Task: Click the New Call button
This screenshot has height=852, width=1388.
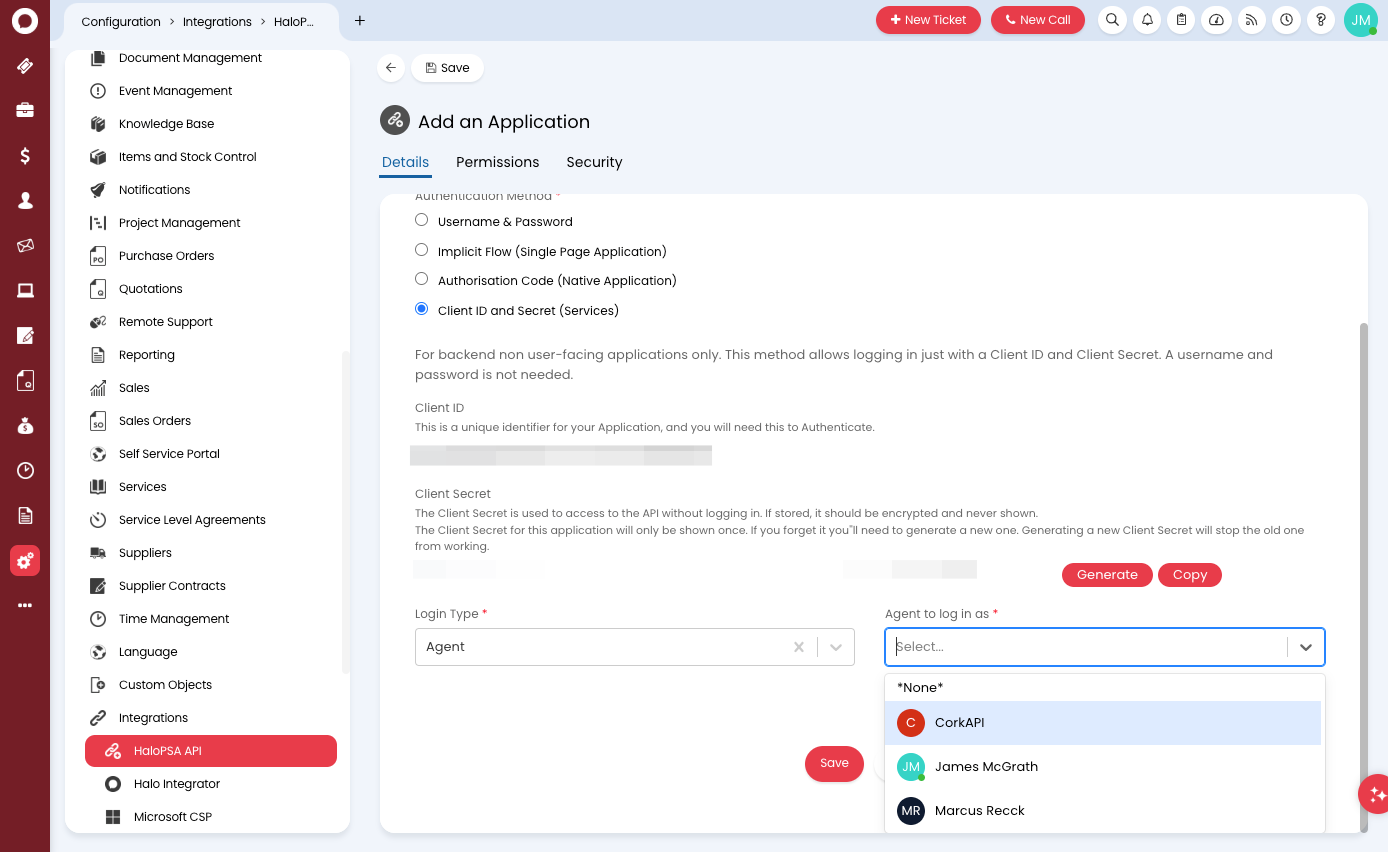Action: (x=1038, y=20)
